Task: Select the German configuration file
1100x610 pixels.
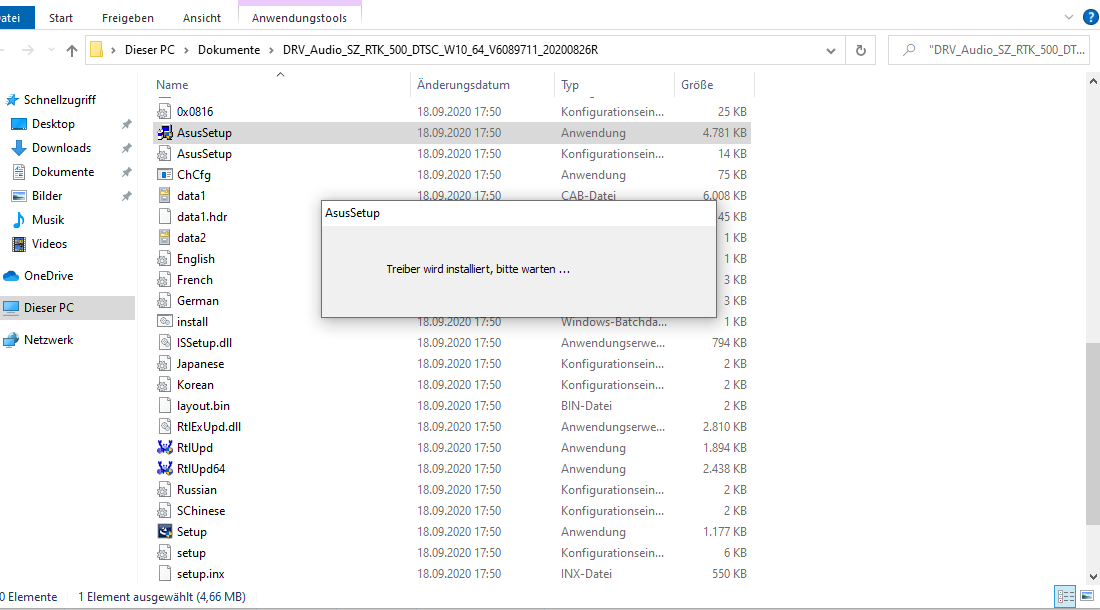Action: pyautogui.click(x=197, y=301)
